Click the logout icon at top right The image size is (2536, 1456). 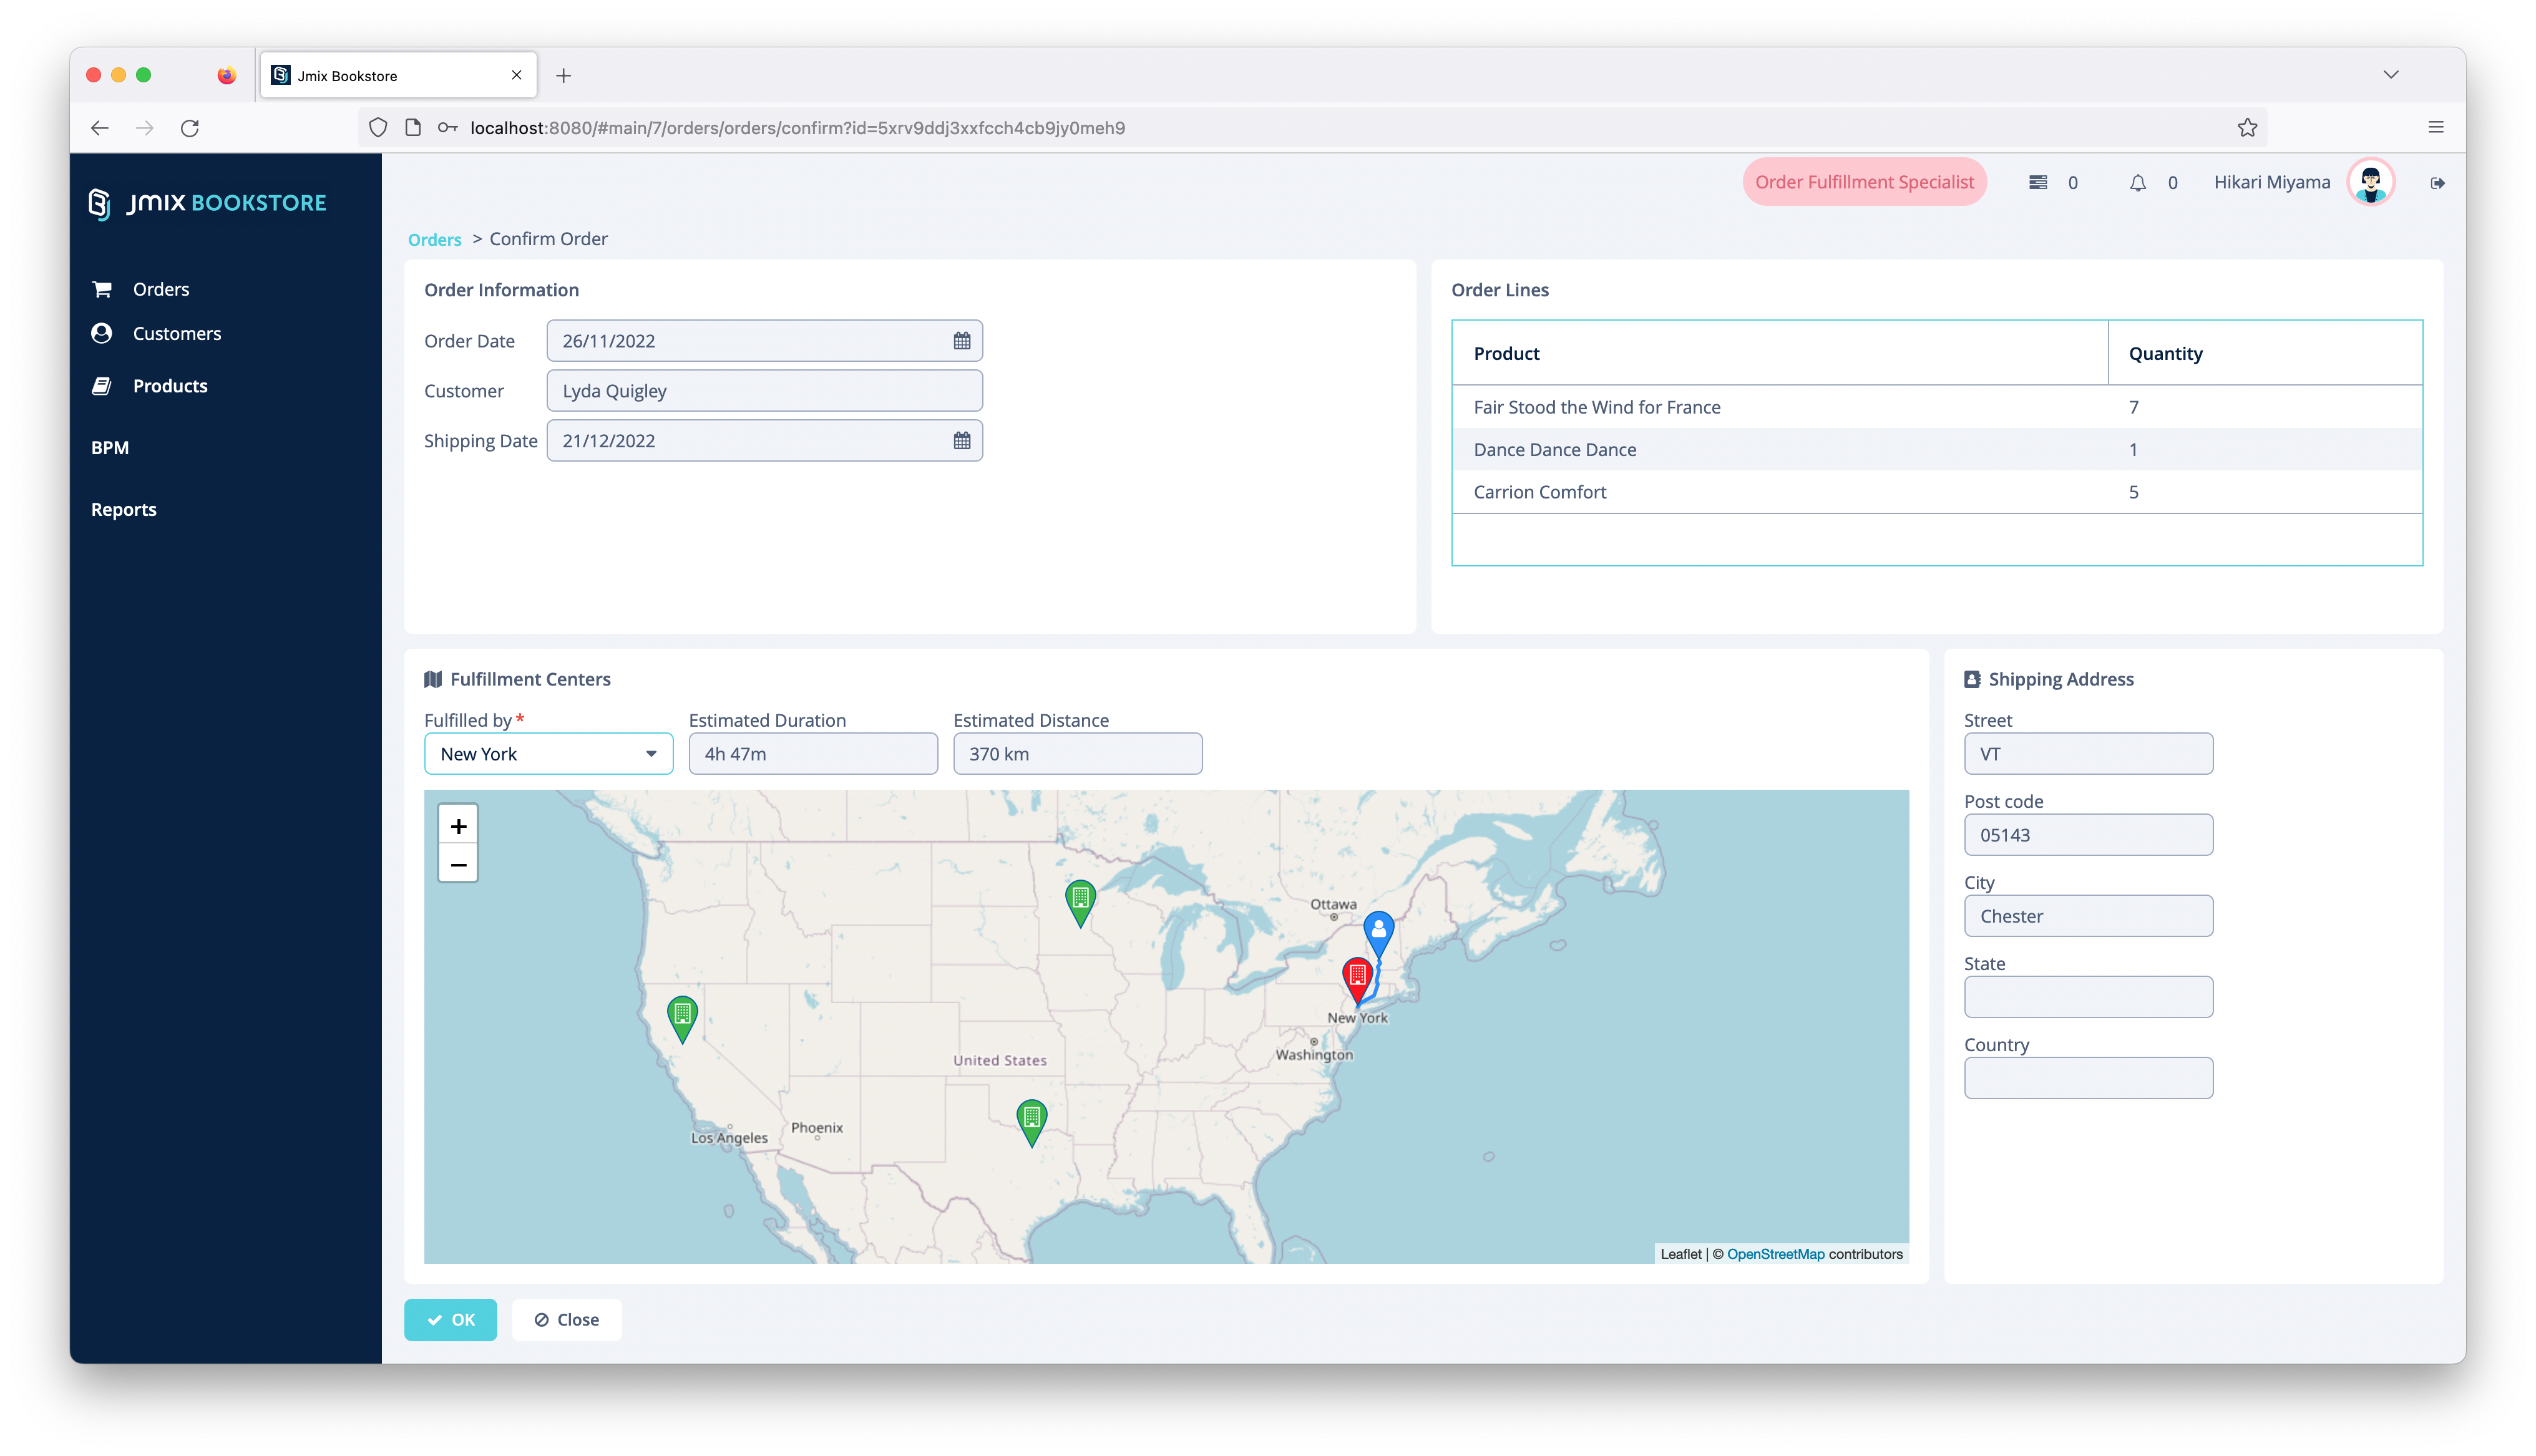[2437, 183]
